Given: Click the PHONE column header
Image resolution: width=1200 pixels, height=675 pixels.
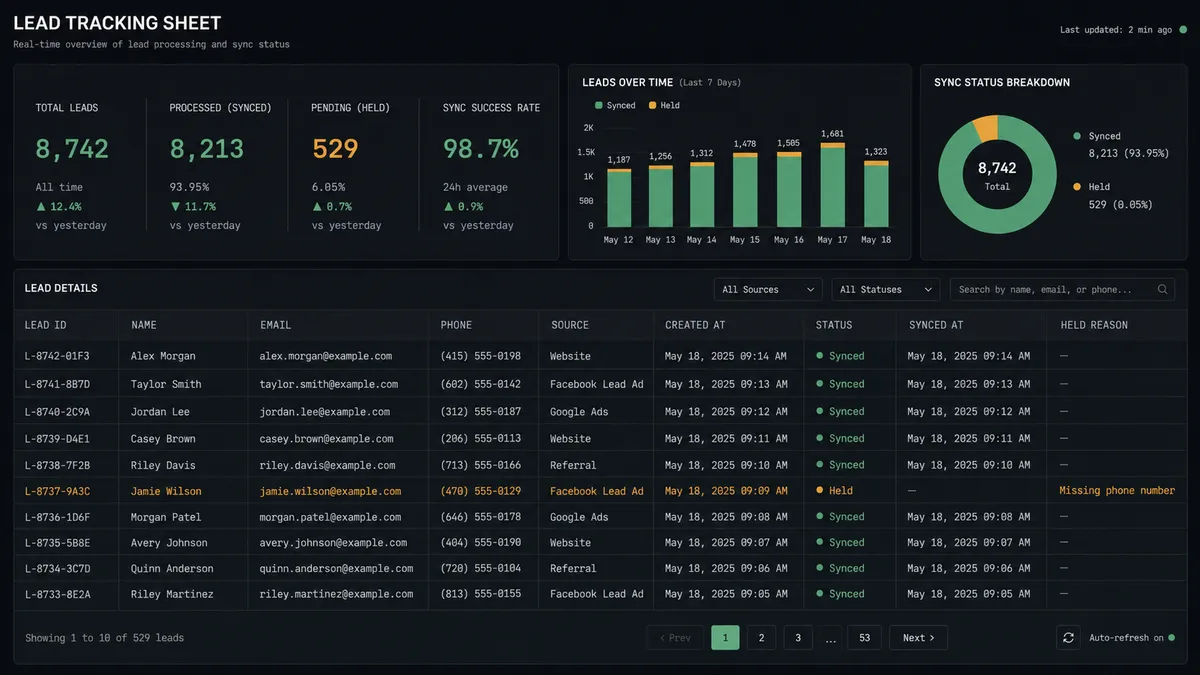Looking at the screenshot, I should (x=456, y=325).
